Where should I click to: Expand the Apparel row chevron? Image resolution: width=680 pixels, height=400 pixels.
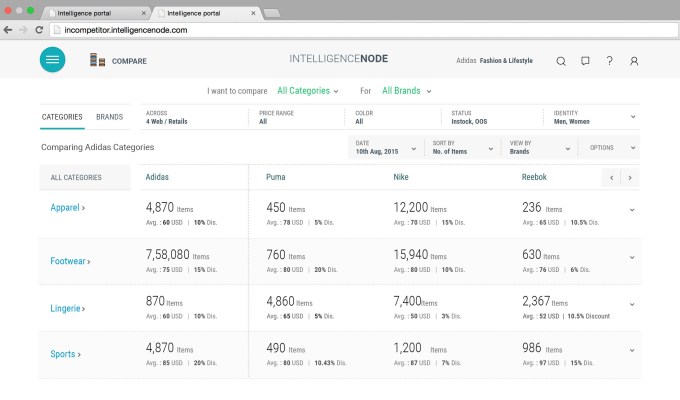point(632,210)
